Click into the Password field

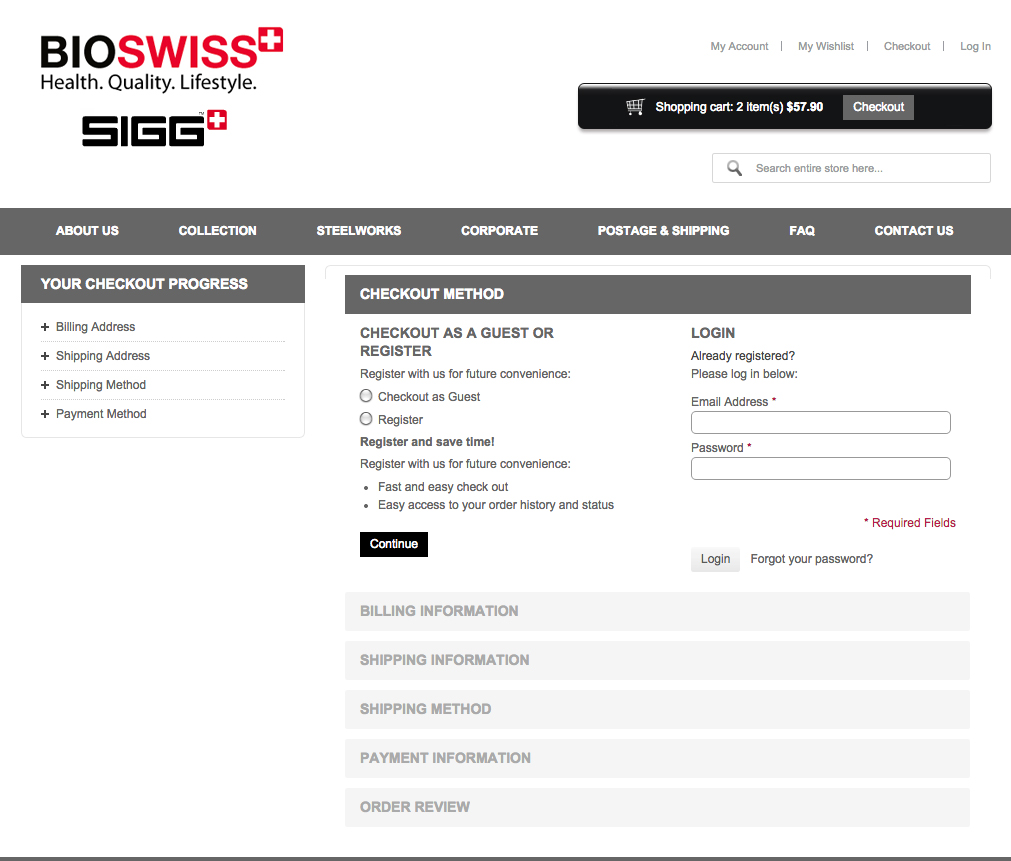(820, 468)
